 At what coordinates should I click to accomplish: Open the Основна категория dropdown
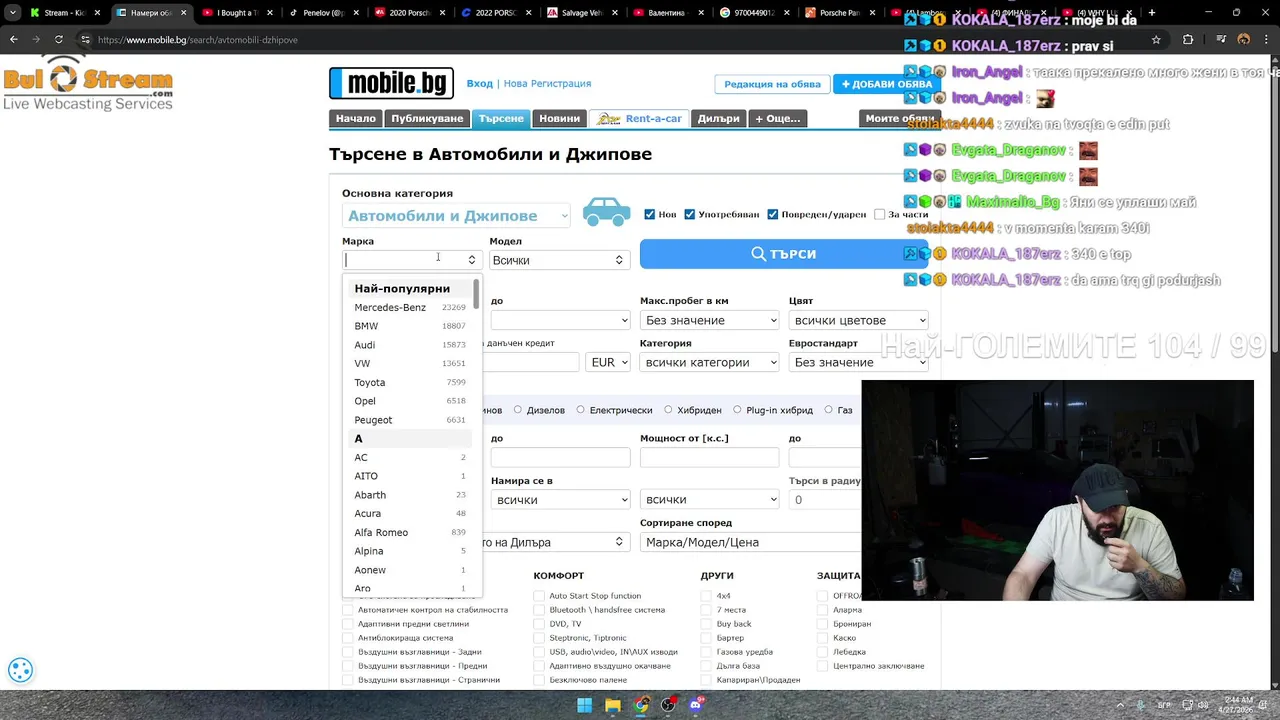(x=456, y=216)
